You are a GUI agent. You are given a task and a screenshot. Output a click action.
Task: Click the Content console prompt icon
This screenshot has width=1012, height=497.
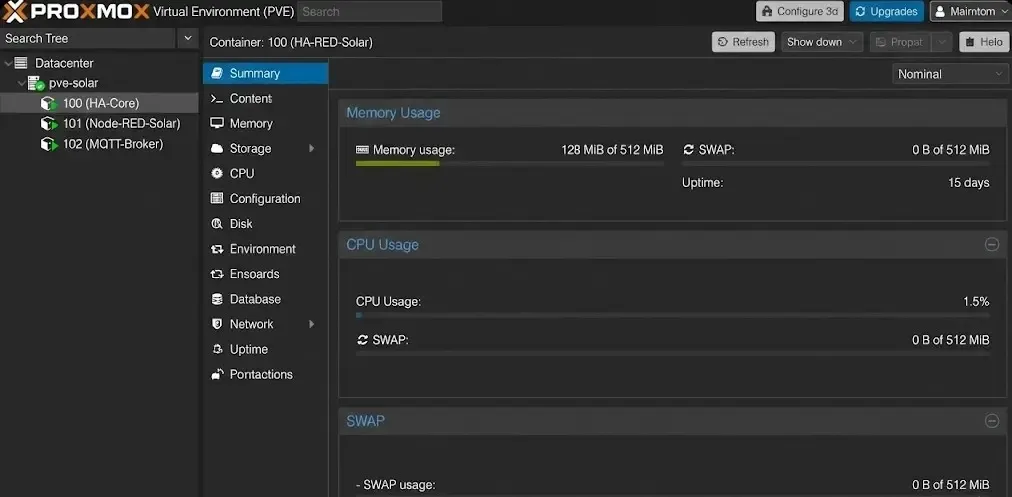coord(218,98)
